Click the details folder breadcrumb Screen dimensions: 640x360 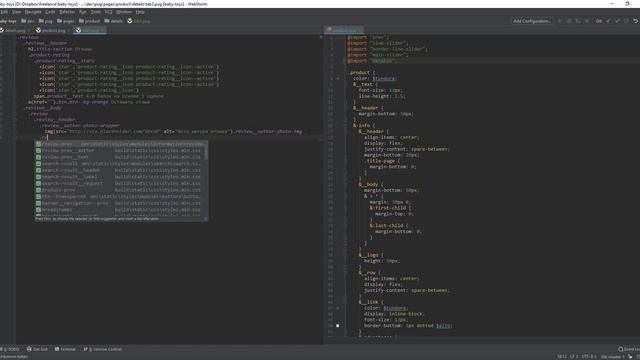113,21
